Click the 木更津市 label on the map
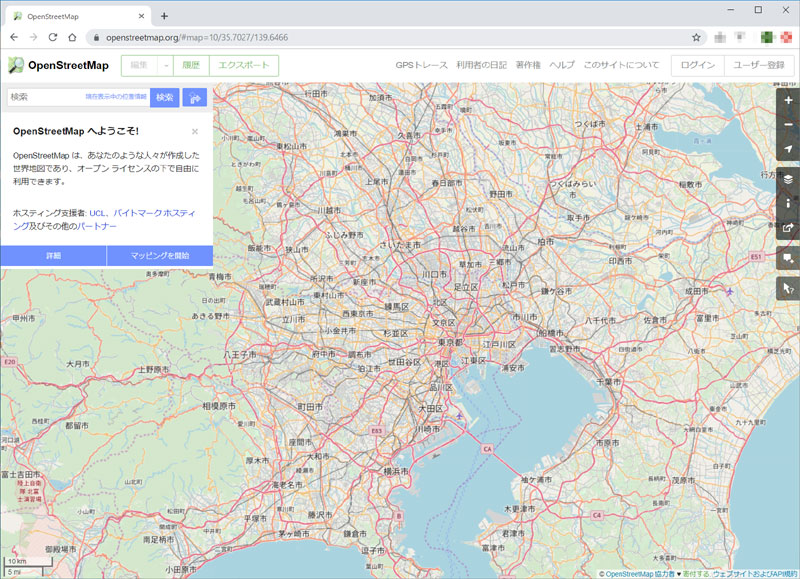800x579 pixels. click(519, 509)
